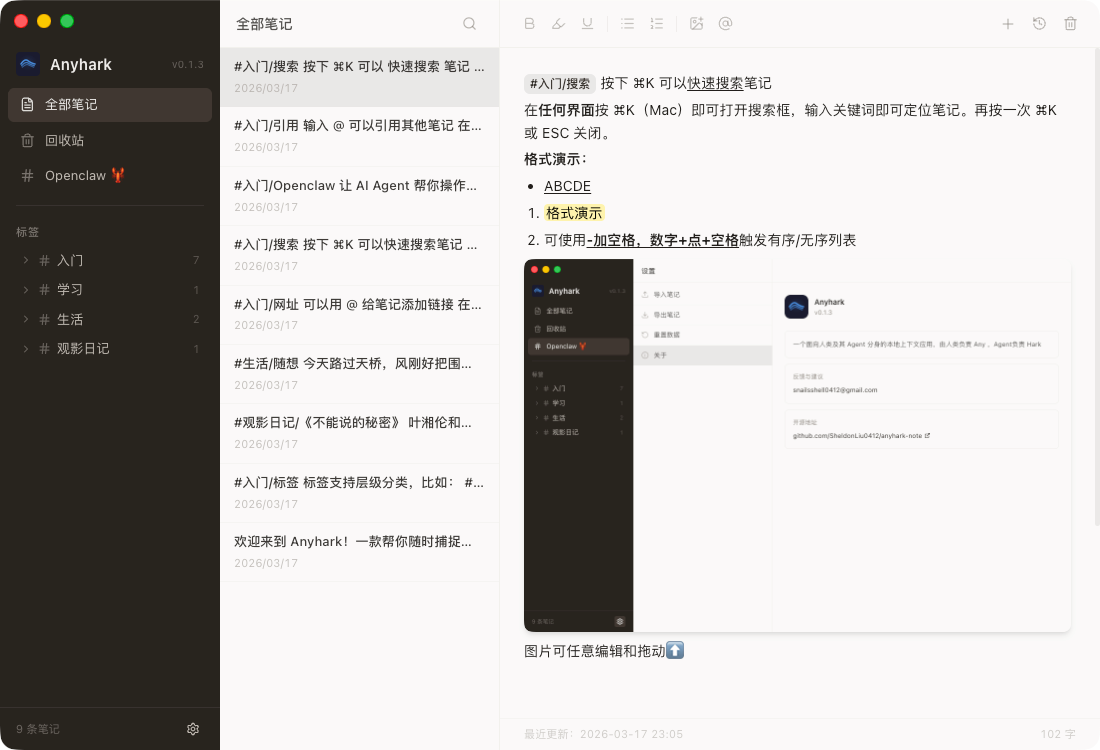1100x750 pixels.
Task: Expand the 入门 tag chevron
Action: coord(25,261)
